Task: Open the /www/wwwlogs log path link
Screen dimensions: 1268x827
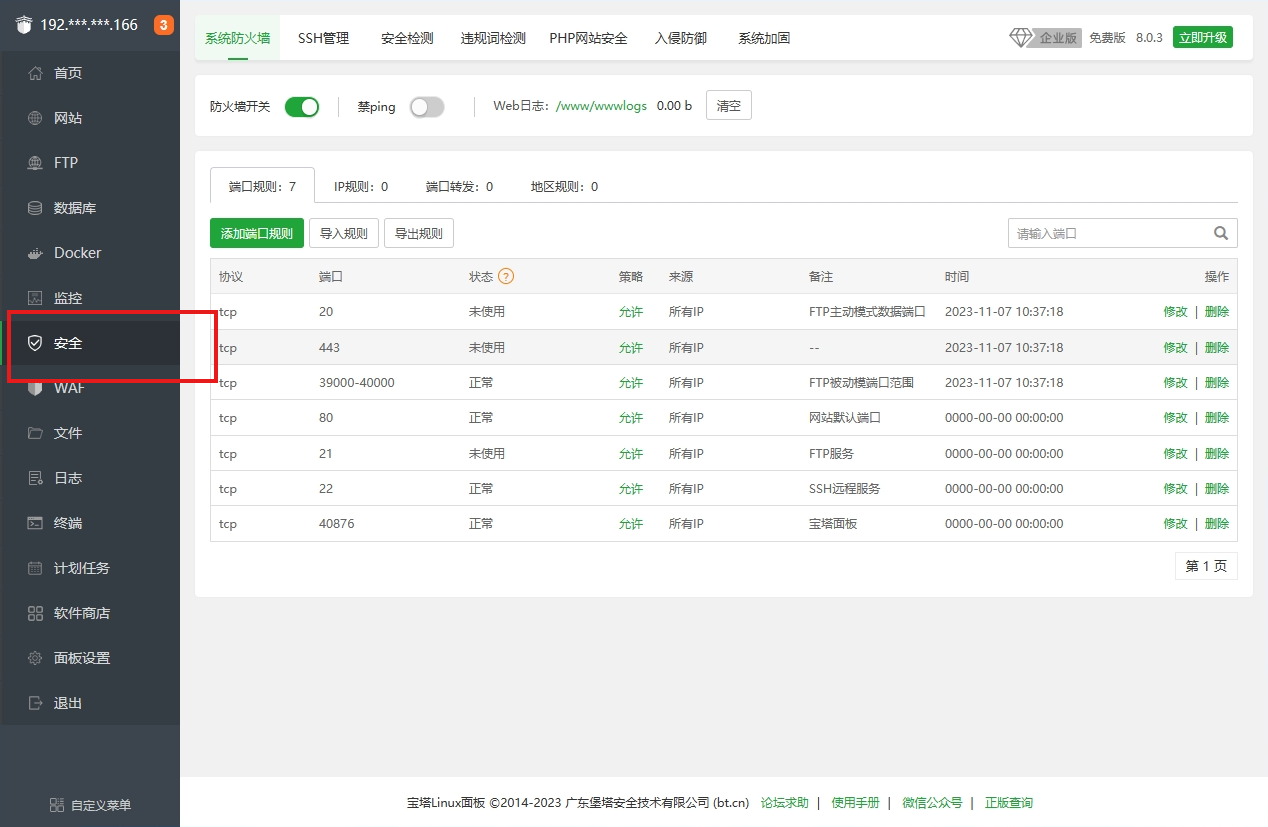Action: click(x=602, y=105)
